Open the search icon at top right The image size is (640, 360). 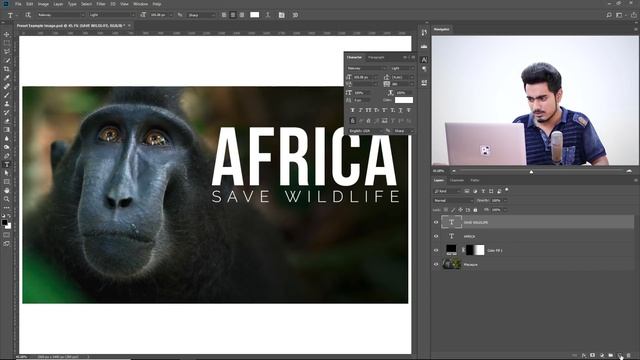click(609, 15)
